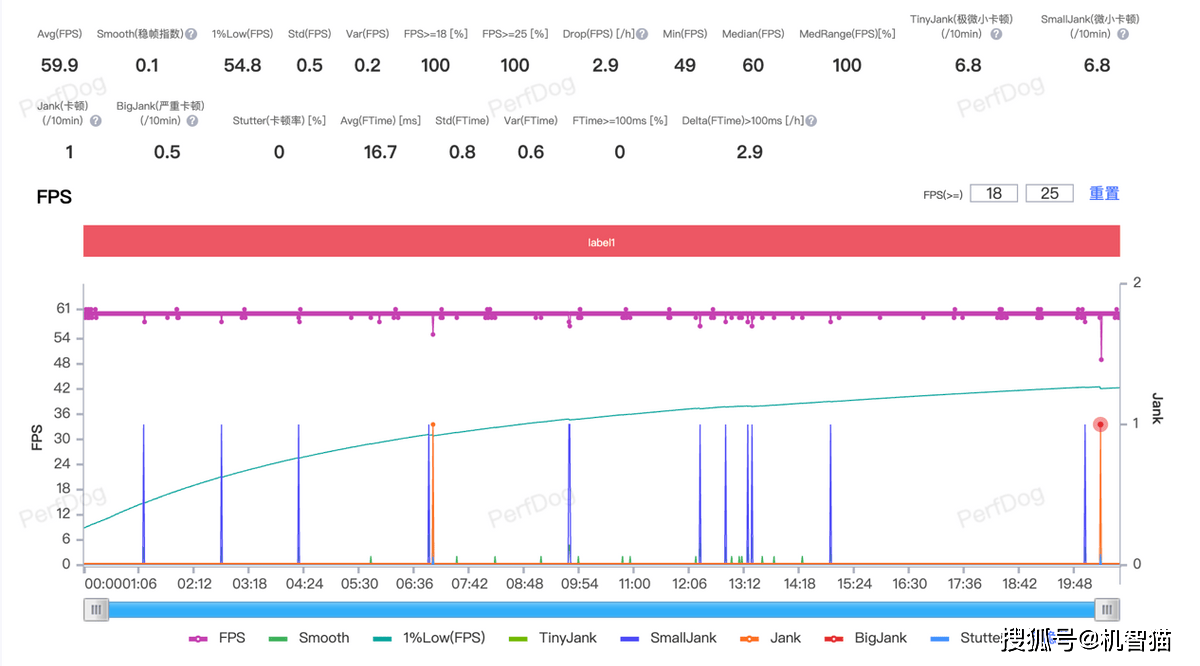Hide BigJank series via legend
This screenshot has height=666, width=1200.
[x=866, y=638]
